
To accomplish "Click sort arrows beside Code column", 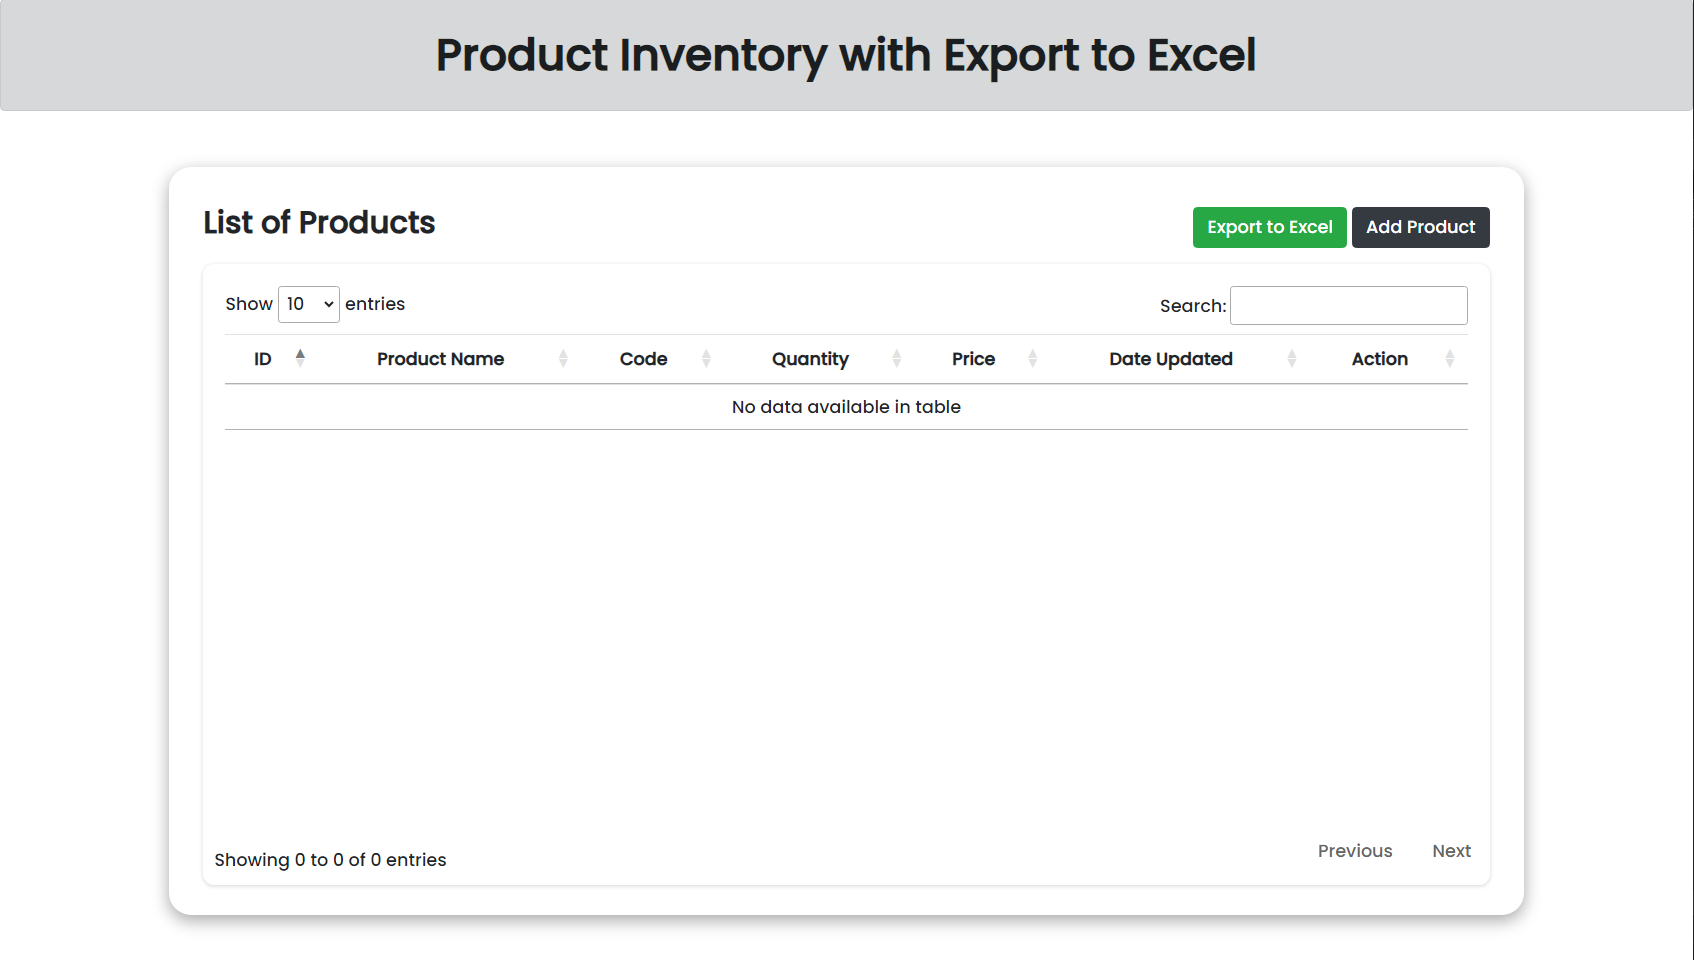I will point(706,358).
